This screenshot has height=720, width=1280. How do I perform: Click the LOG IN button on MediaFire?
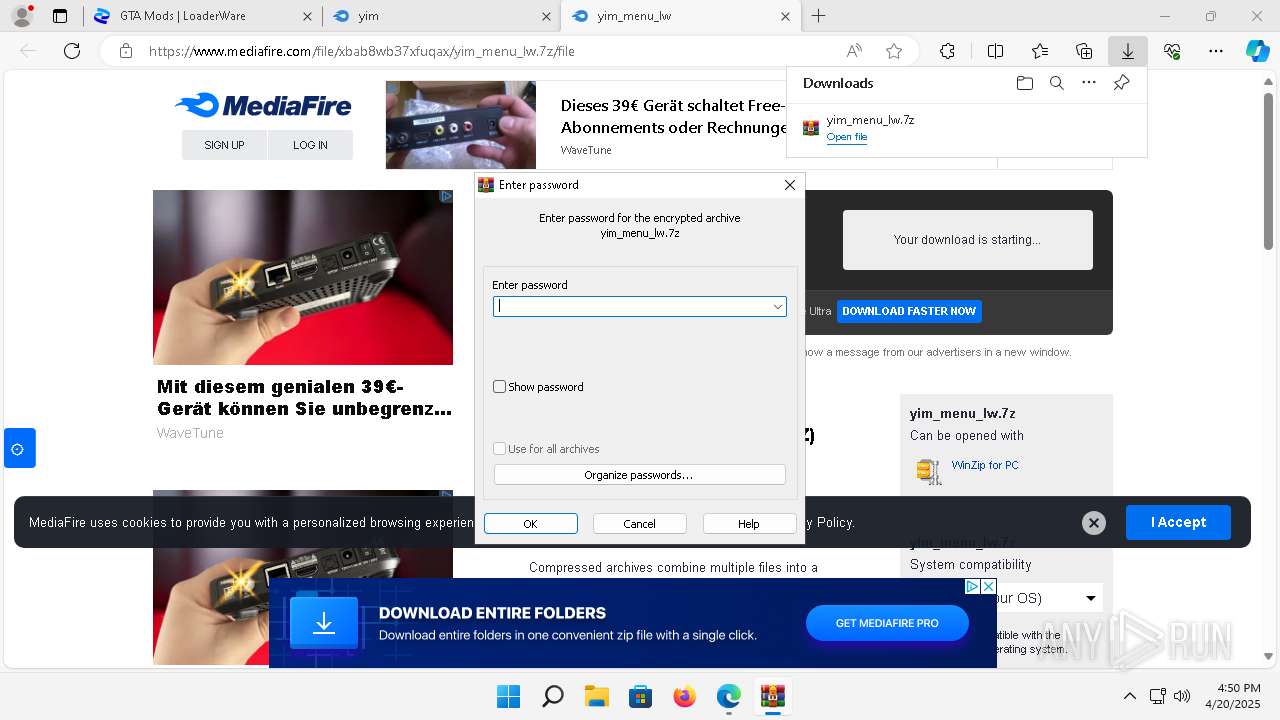pyautogui.click(x=310, y=145)
